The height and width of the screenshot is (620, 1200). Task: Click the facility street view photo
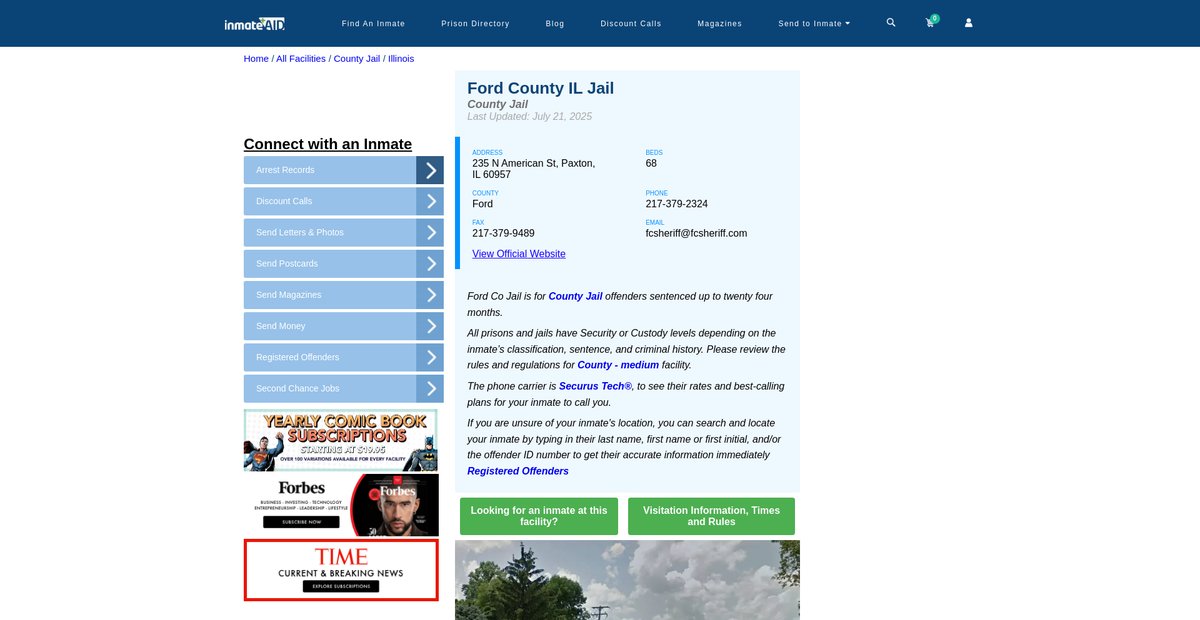[627, 580]
